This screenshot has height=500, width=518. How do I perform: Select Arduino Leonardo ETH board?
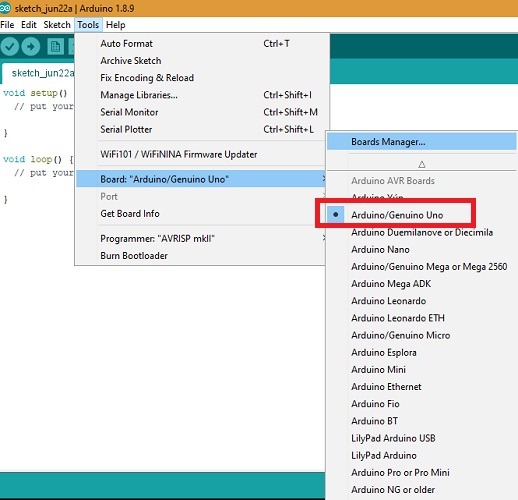pos(422,318)
